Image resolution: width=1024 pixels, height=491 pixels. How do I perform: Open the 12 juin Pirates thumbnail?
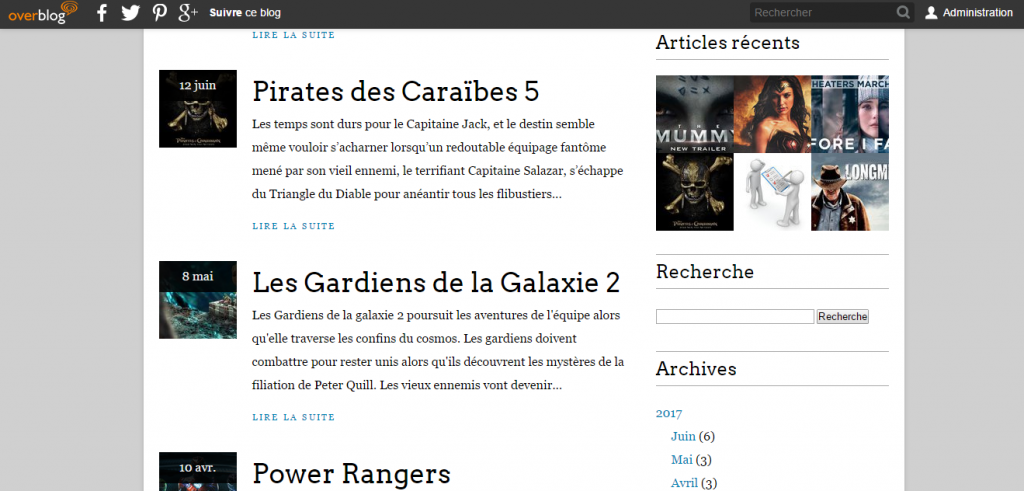tap(198, 109)
